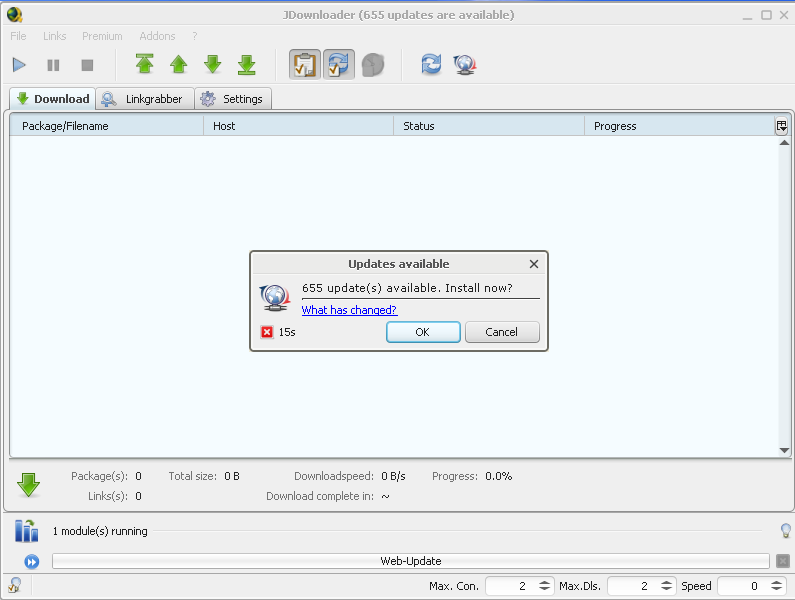Click the scrollbar down arrow in the download list

point(784,450)
